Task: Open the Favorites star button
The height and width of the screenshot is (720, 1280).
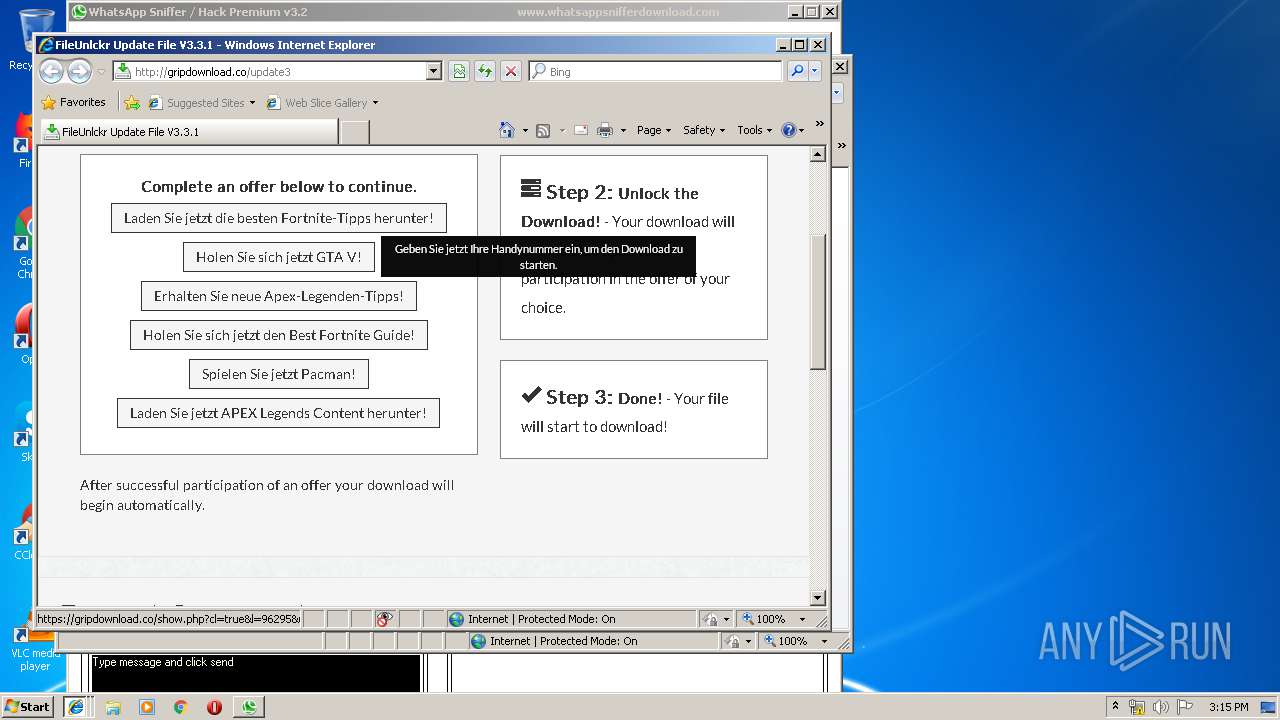Action: 73,102
